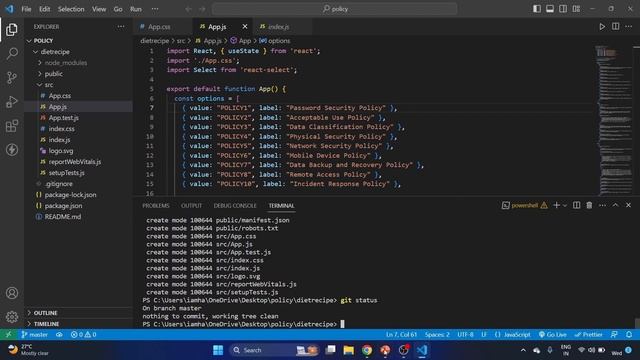Open editor More Actions ellipsis
The height and width of the screenshot is (360, 640).
pos(629,27)
